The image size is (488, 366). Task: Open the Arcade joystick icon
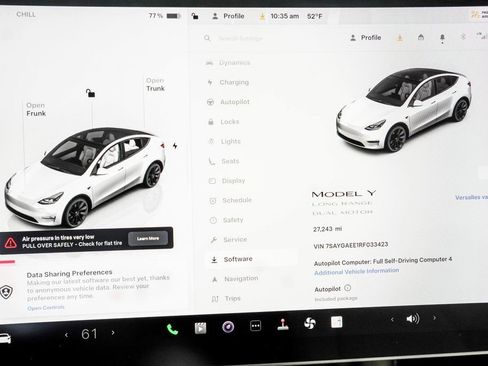[283, 324]
